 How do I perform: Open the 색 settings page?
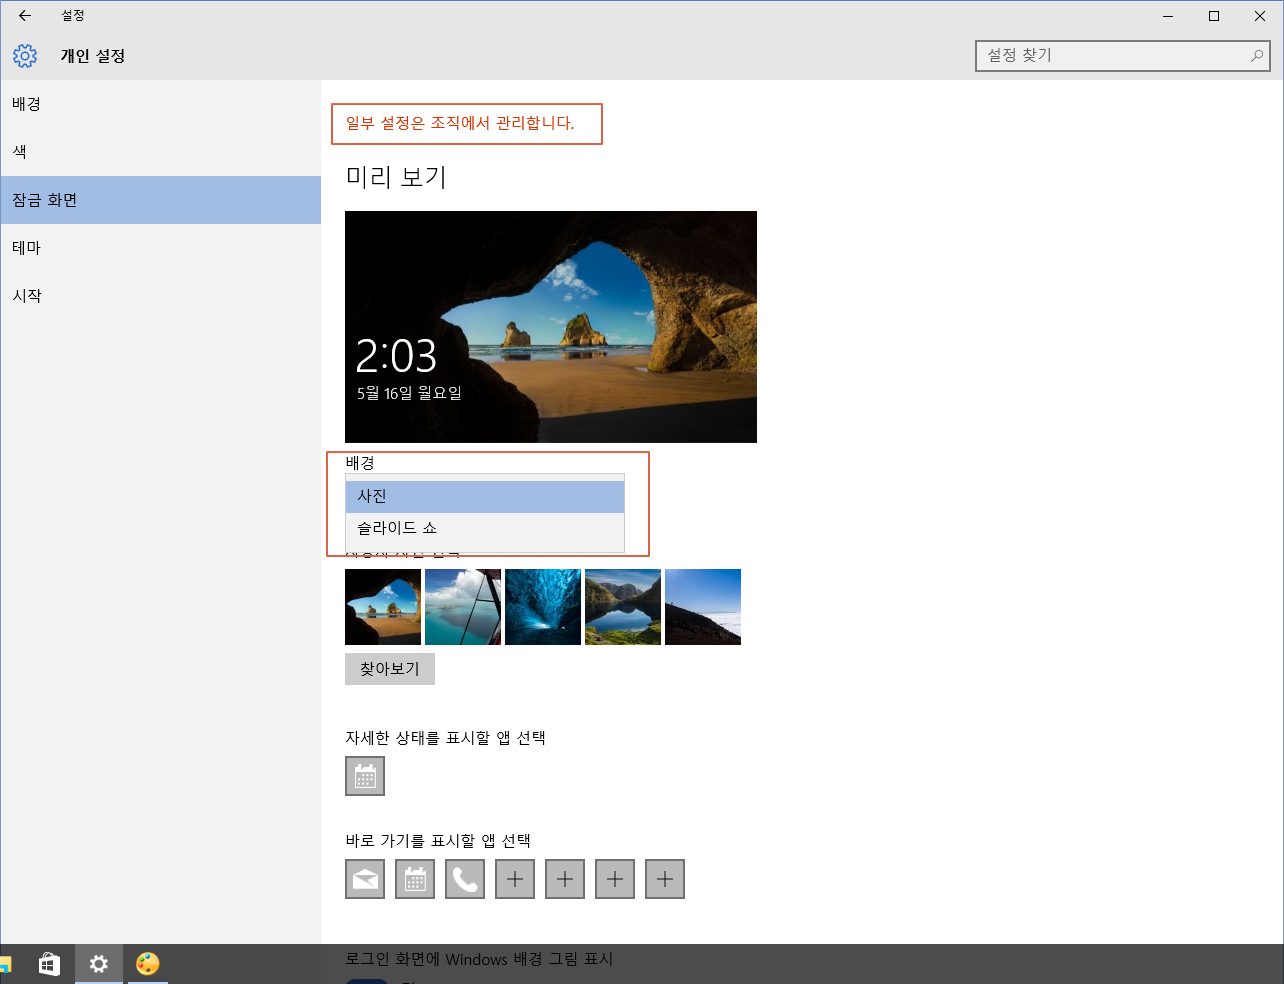(x=160, y=152)
